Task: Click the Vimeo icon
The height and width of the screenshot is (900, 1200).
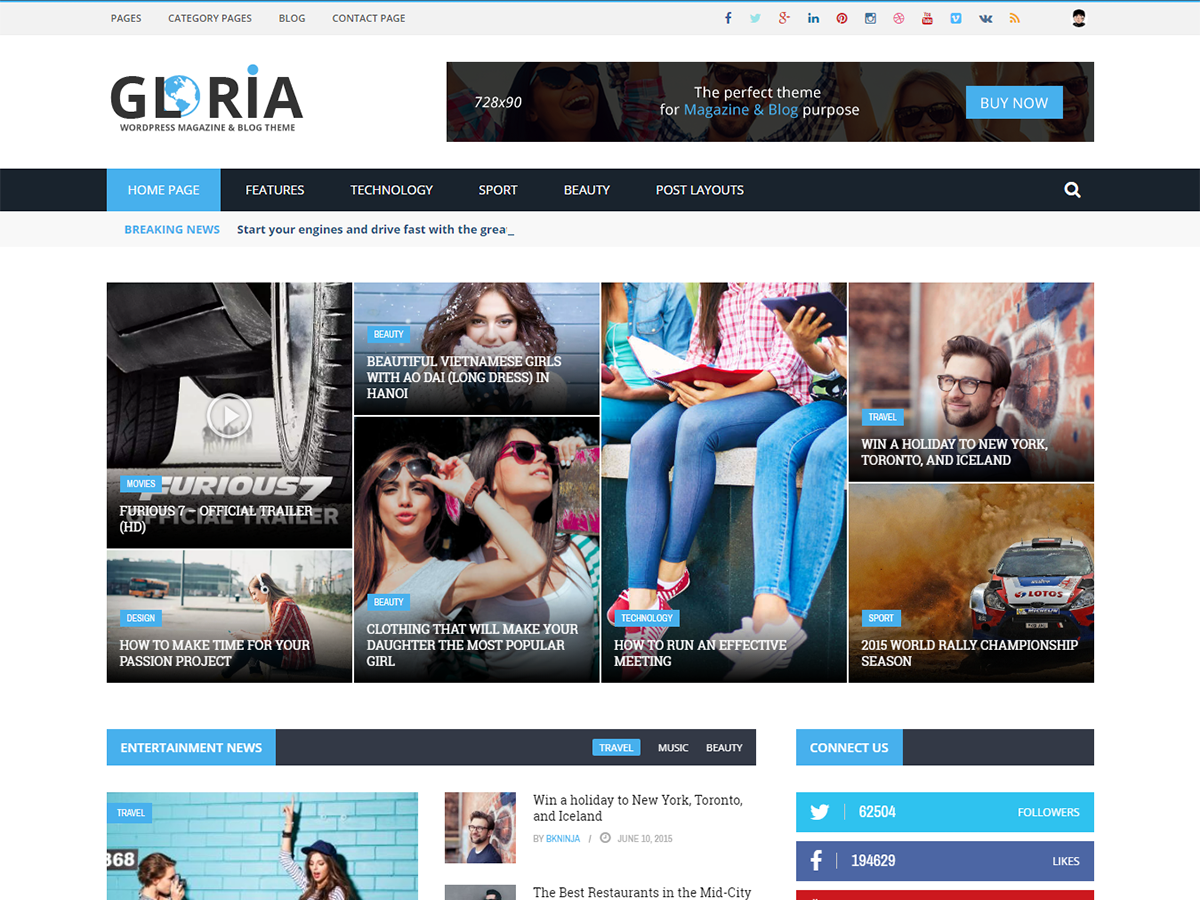Action: (x=956, y=18)
